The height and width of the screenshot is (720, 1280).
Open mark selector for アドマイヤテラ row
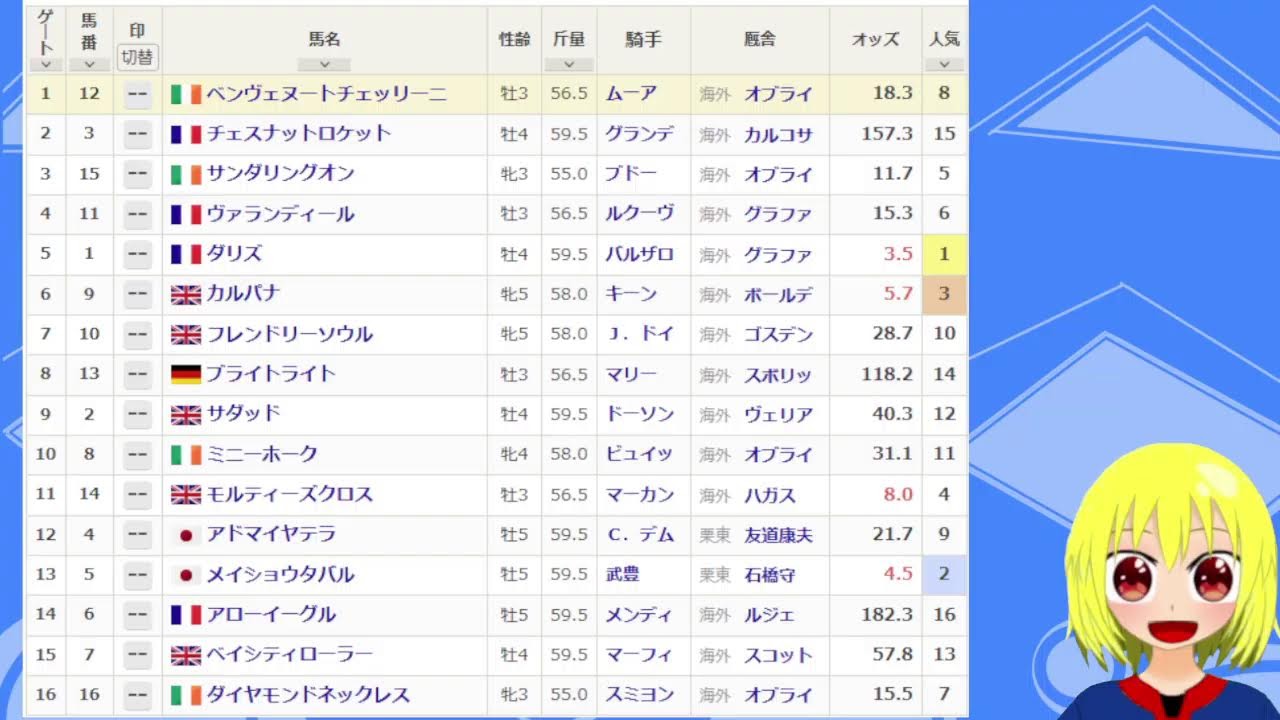point(137,535)
